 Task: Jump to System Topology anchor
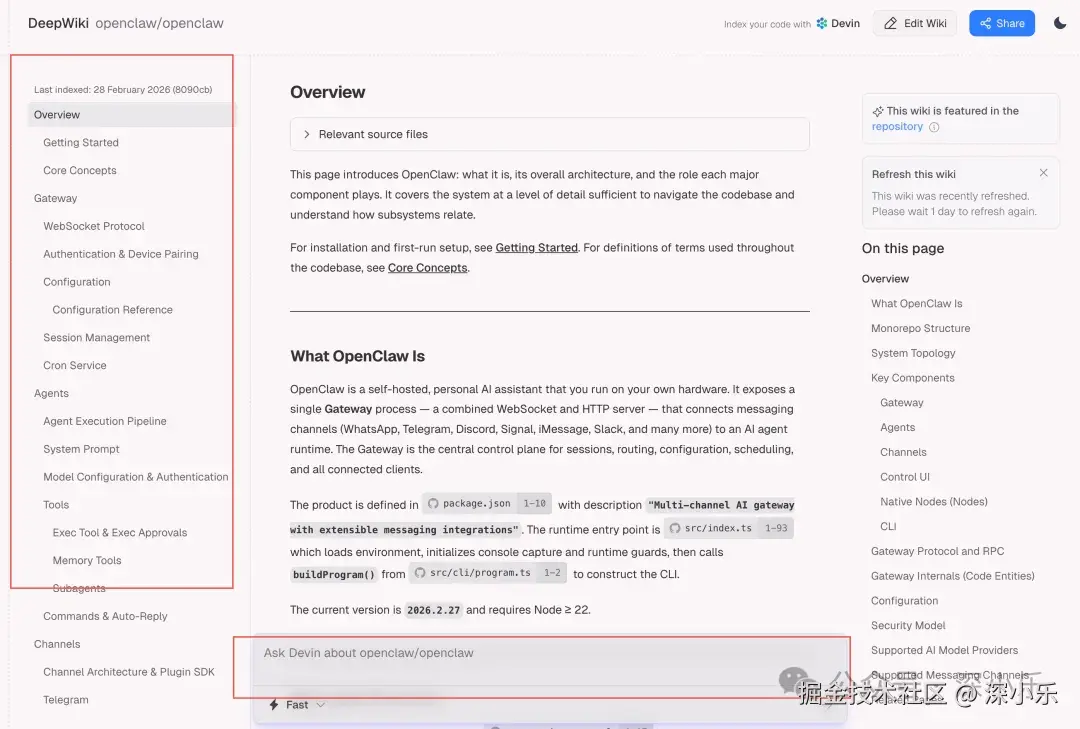pos(913,353)
